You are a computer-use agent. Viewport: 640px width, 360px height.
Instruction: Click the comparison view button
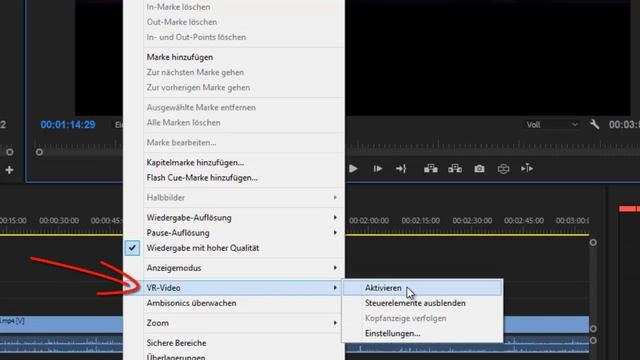527,169
